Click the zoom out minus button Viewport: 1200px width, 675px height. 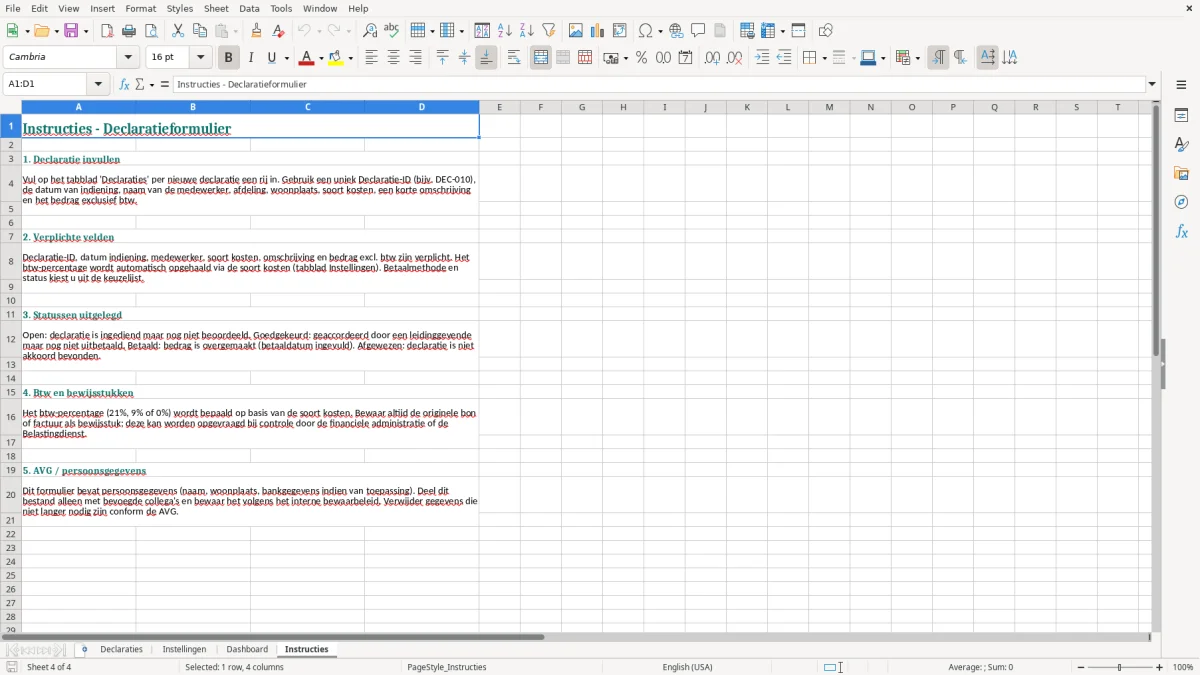tap(1081, 667)
